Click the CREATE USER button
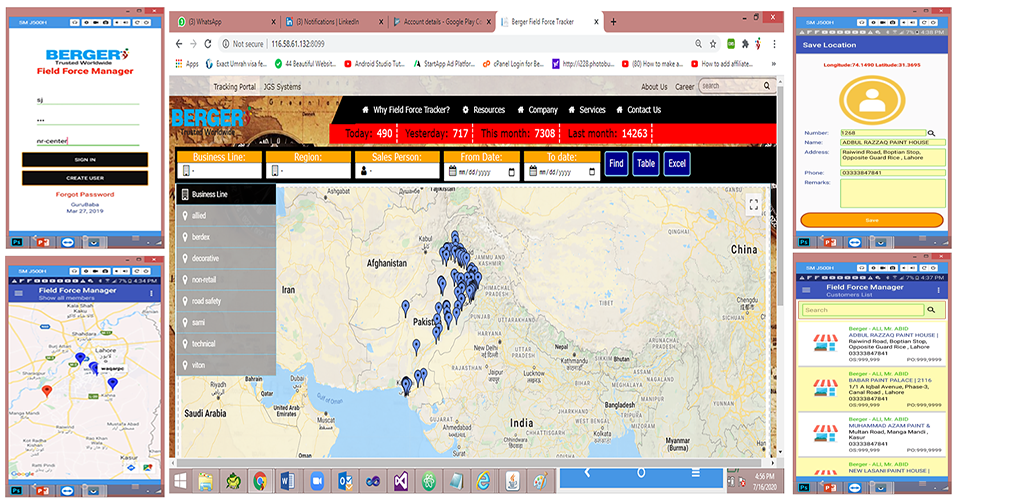1024x500 pixels. (x=85, y=178)
